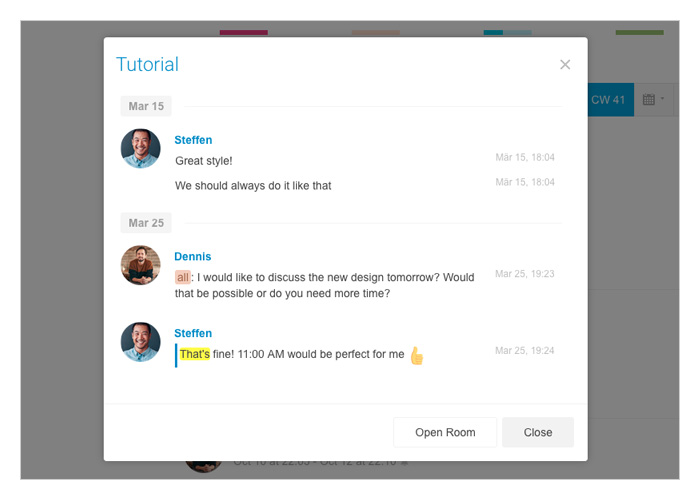This screenshot has height=500, width=700.
Task: Select the CW 41 week tab
Action: [x=610, y=100]
